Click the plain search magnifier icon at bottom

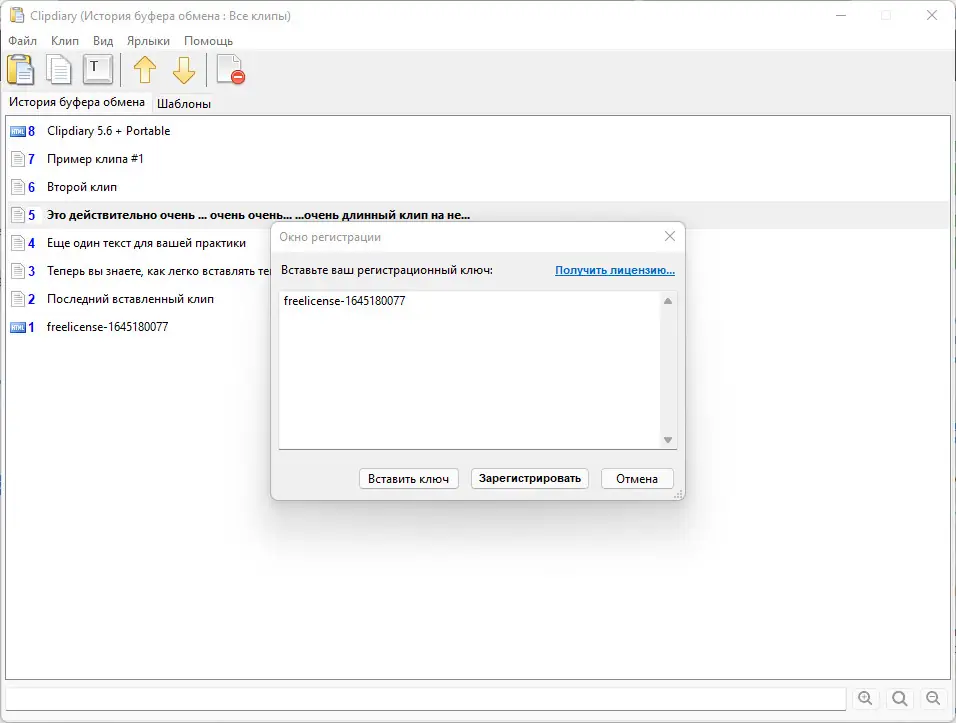(899, 699)
